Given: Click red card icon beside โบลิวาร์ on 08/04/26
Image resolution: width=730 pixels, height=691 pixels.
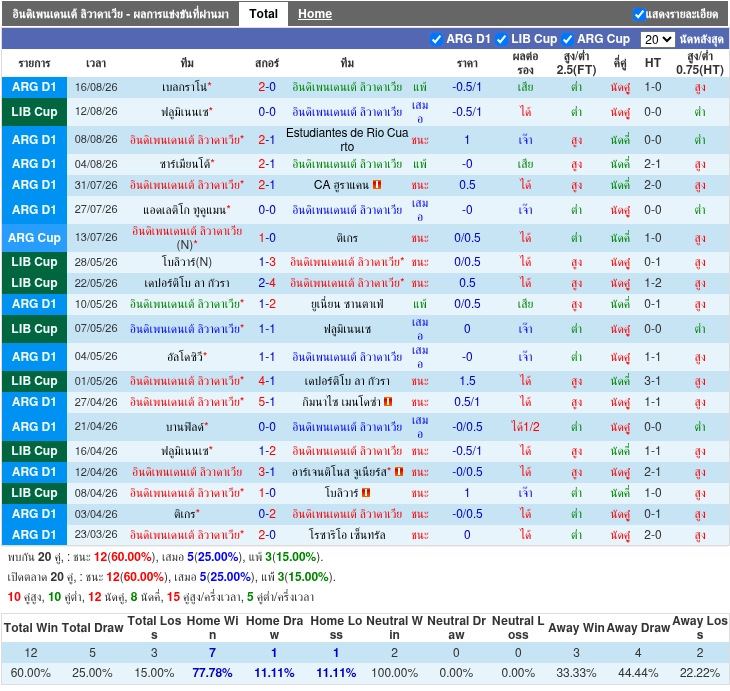Looking at the screenshot, I should pos(365,493).
